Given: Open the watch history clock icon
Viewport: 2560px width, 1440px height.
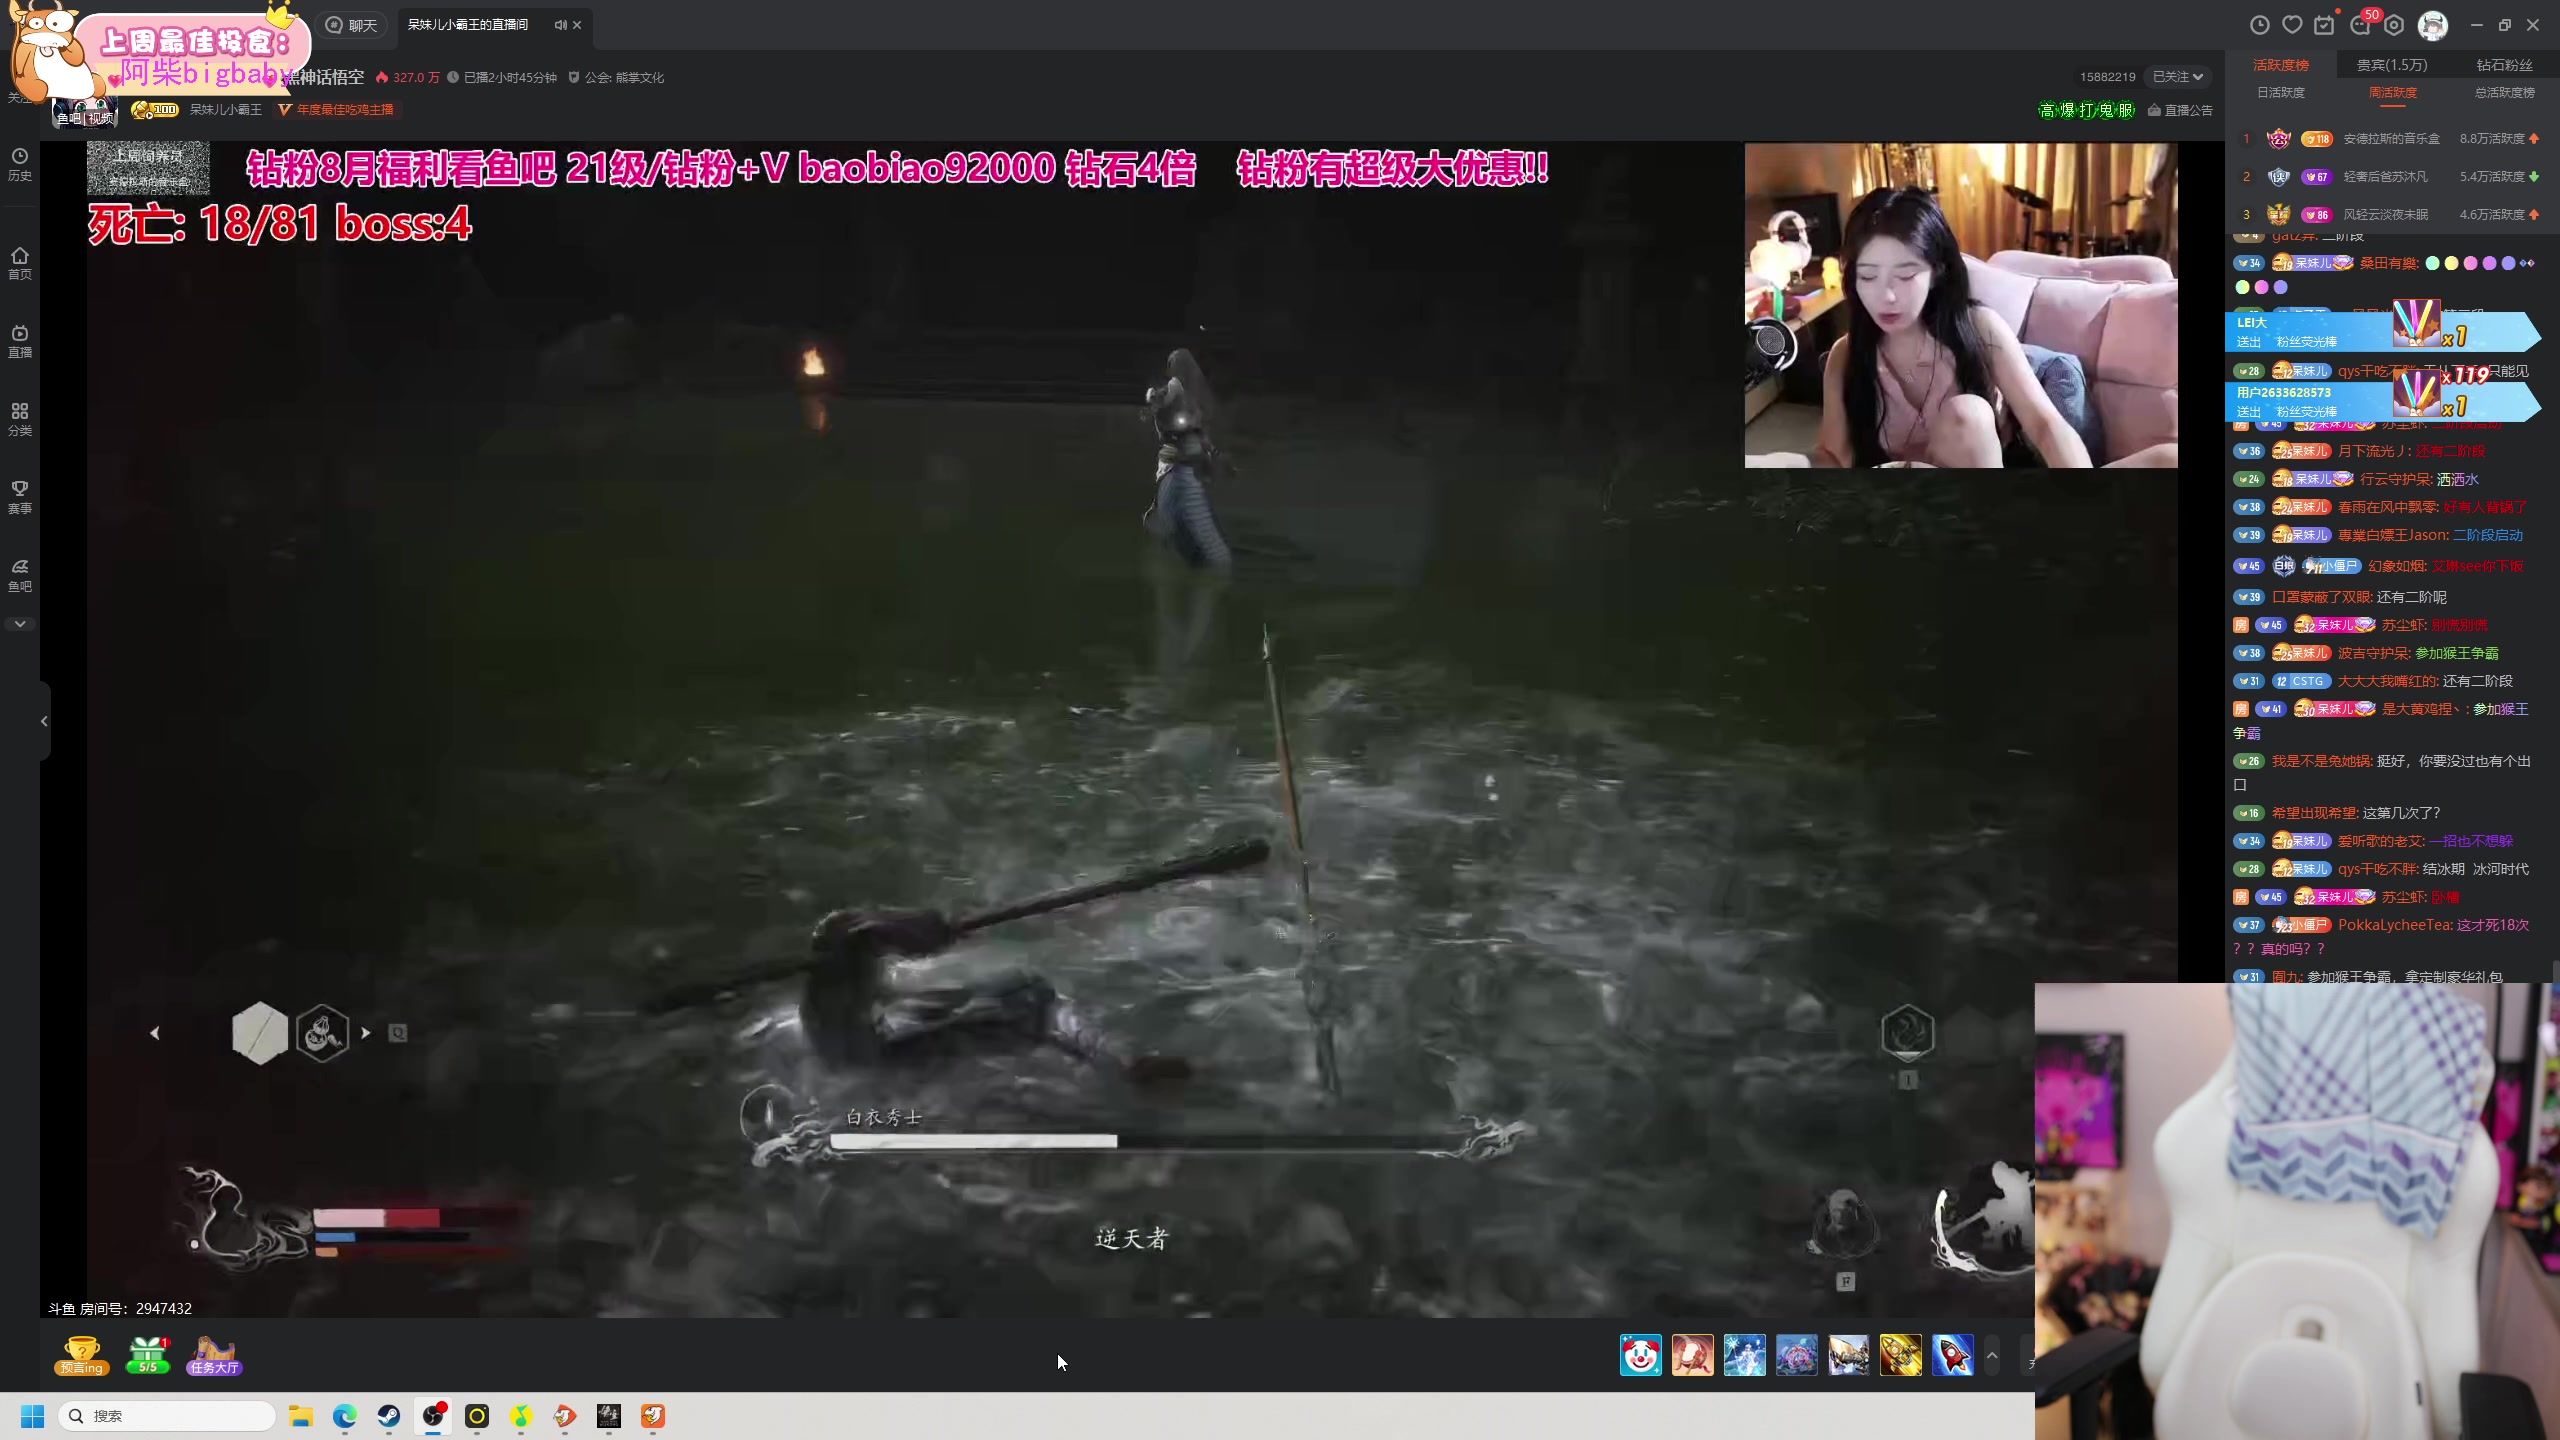Looking at the screenshot, I should pos(2259,25).
